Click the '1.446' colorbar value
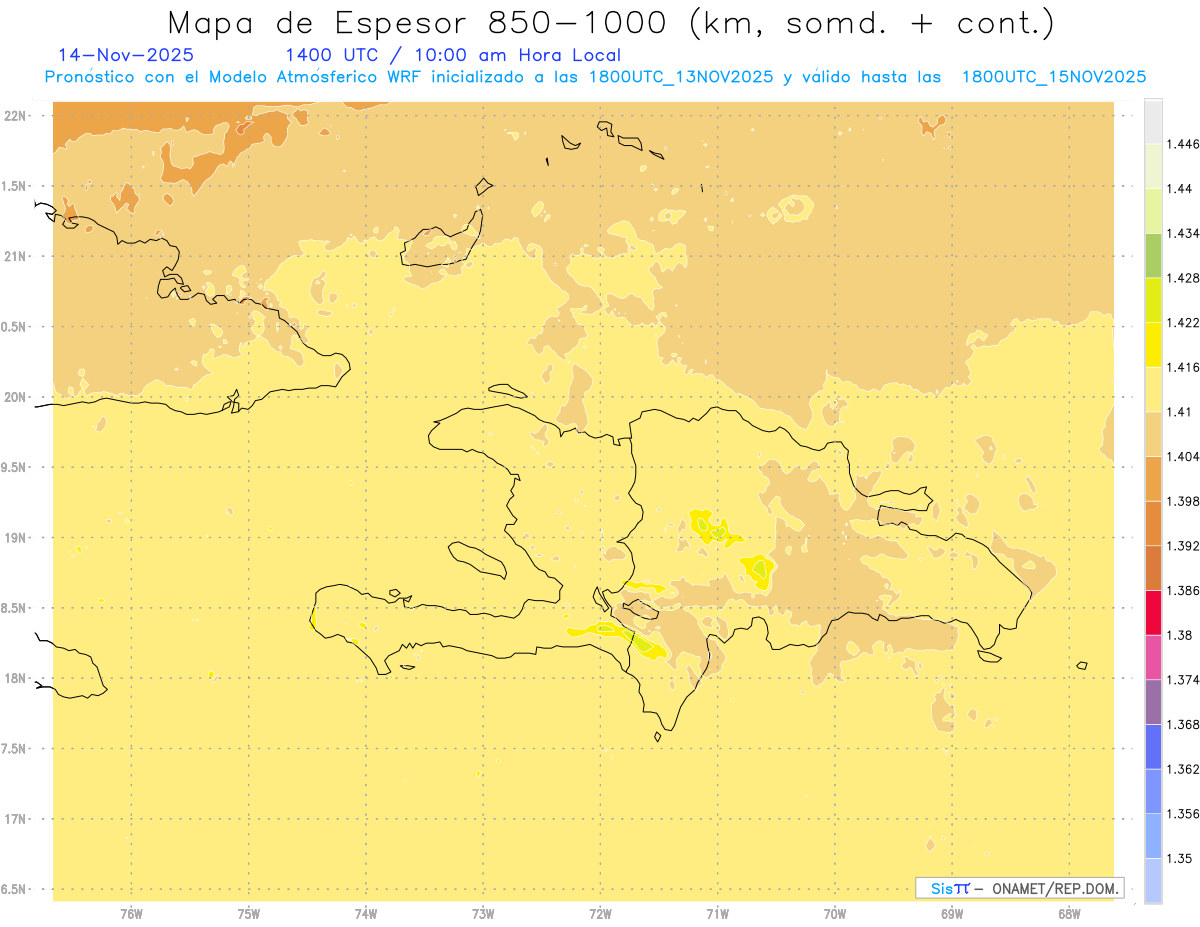The height and width of the screenshot is (927, 1200). 1182,144
